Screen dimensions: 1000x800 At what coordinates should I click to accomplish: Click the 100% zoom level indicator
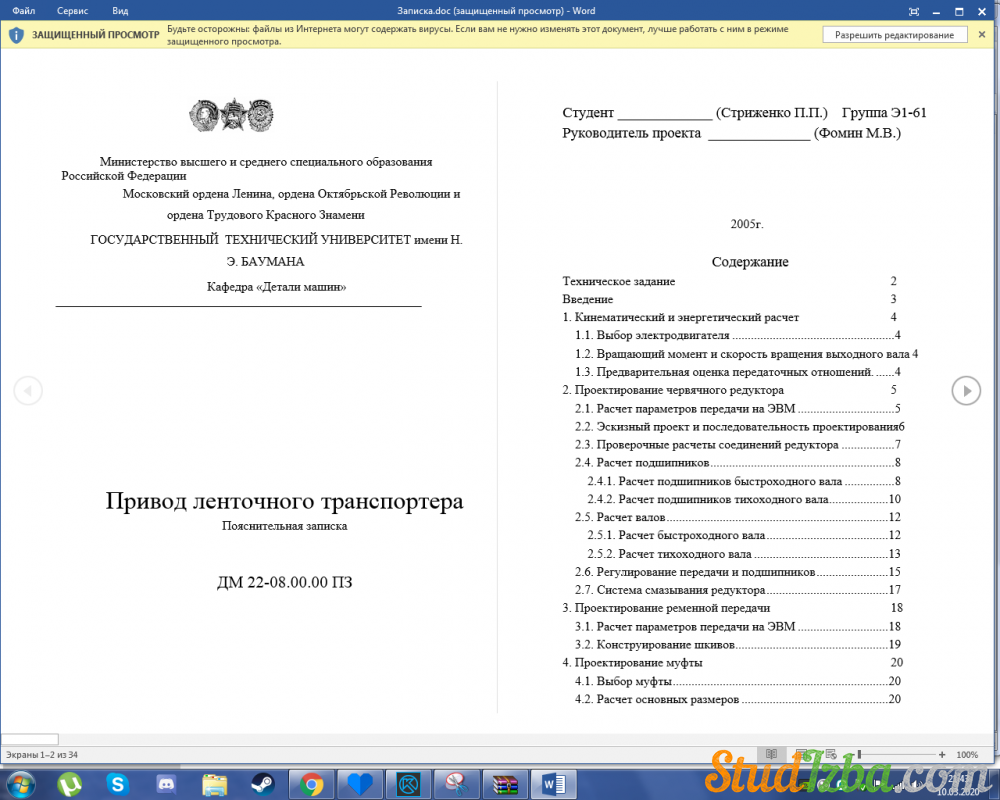[x=967, y=754]
